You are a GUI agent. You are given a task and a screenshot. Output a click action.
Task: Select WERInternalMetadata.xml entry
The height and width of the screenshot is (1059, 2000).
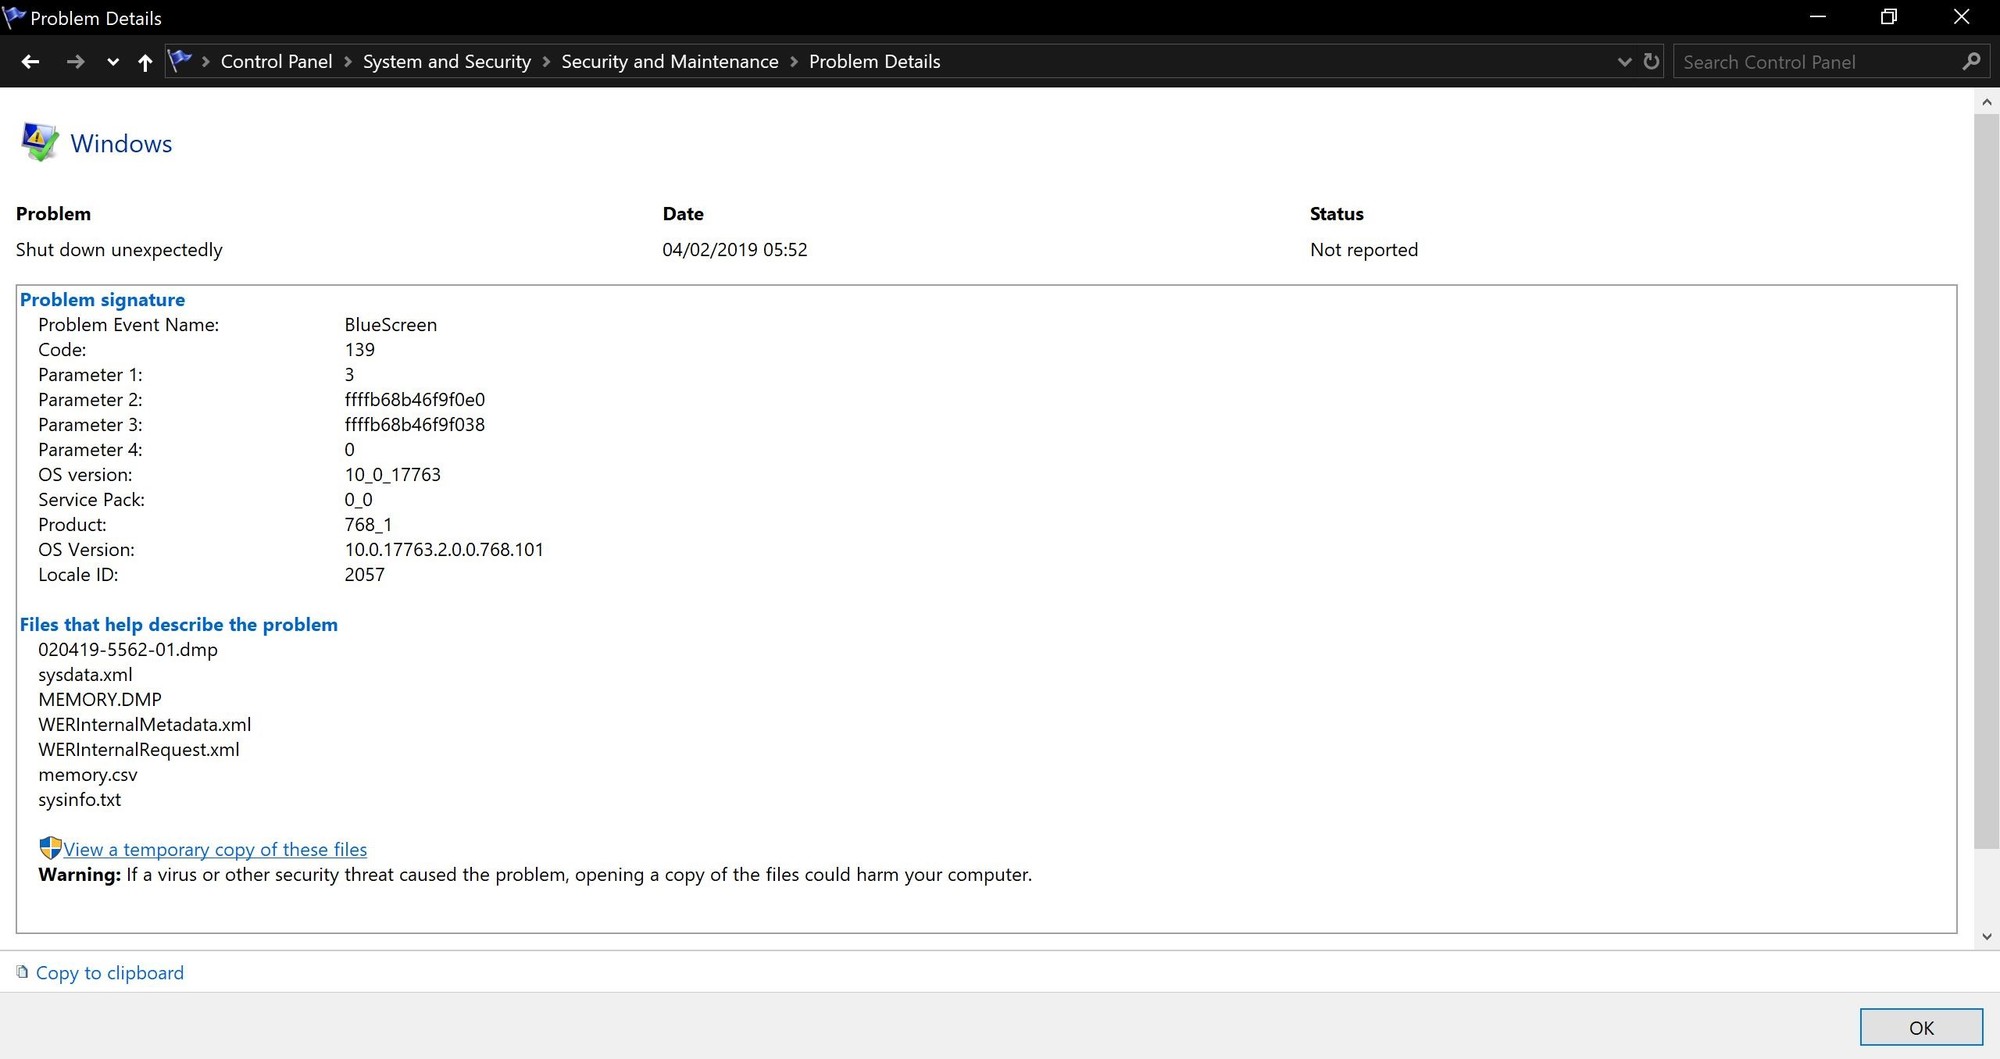pyautogui.click(x=145, y=725)
